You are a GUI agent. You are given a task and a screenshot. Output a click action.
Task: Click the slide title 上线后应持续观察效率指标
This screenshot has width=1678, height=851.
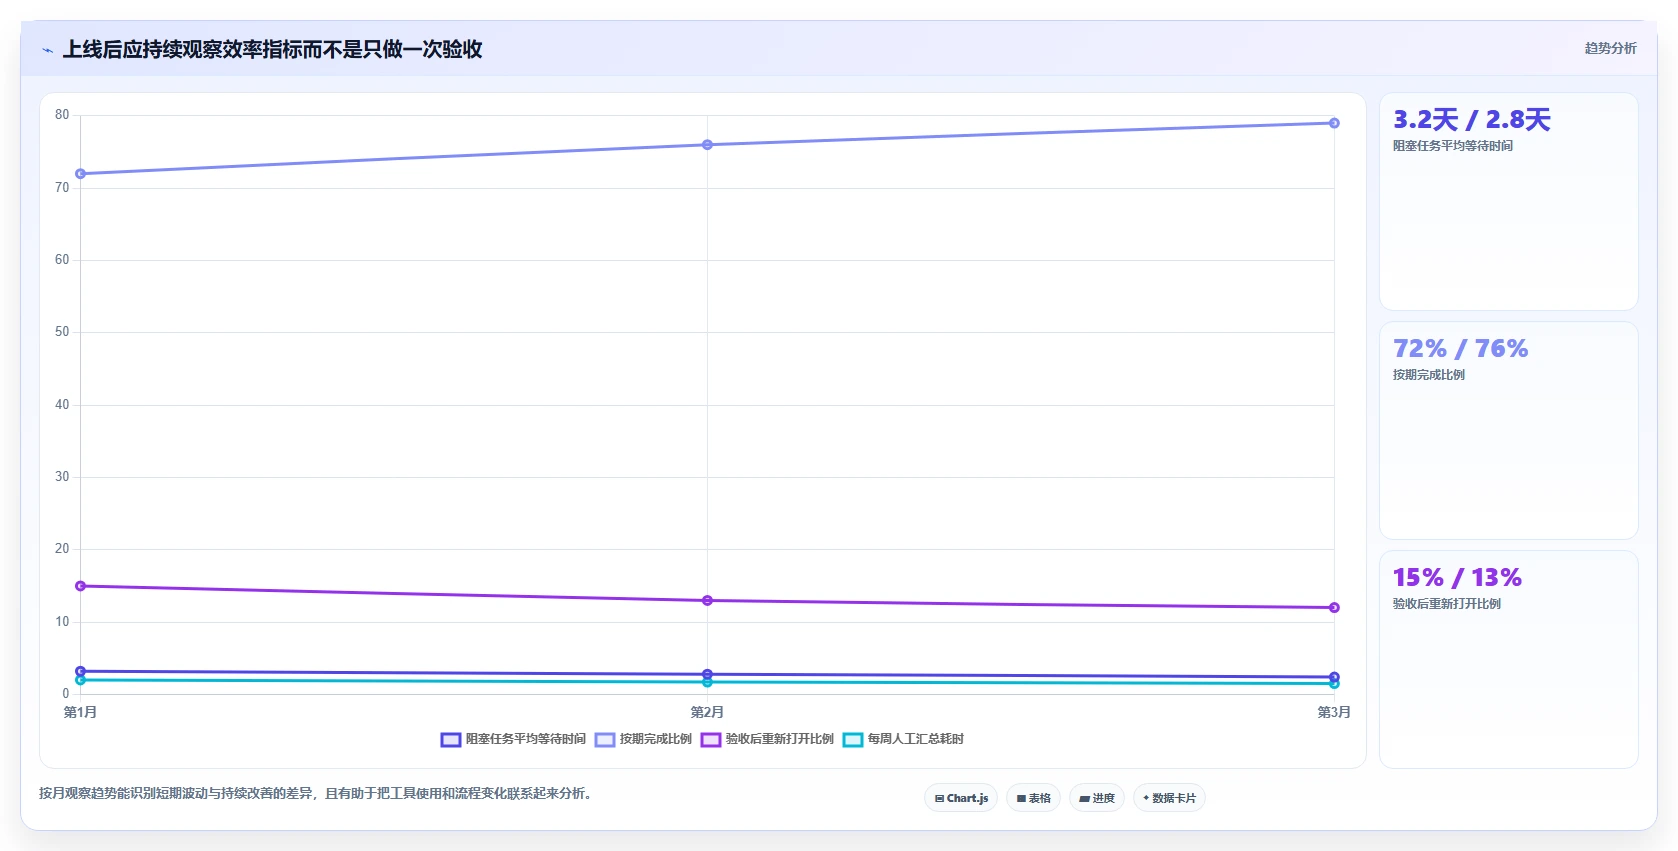273,49
